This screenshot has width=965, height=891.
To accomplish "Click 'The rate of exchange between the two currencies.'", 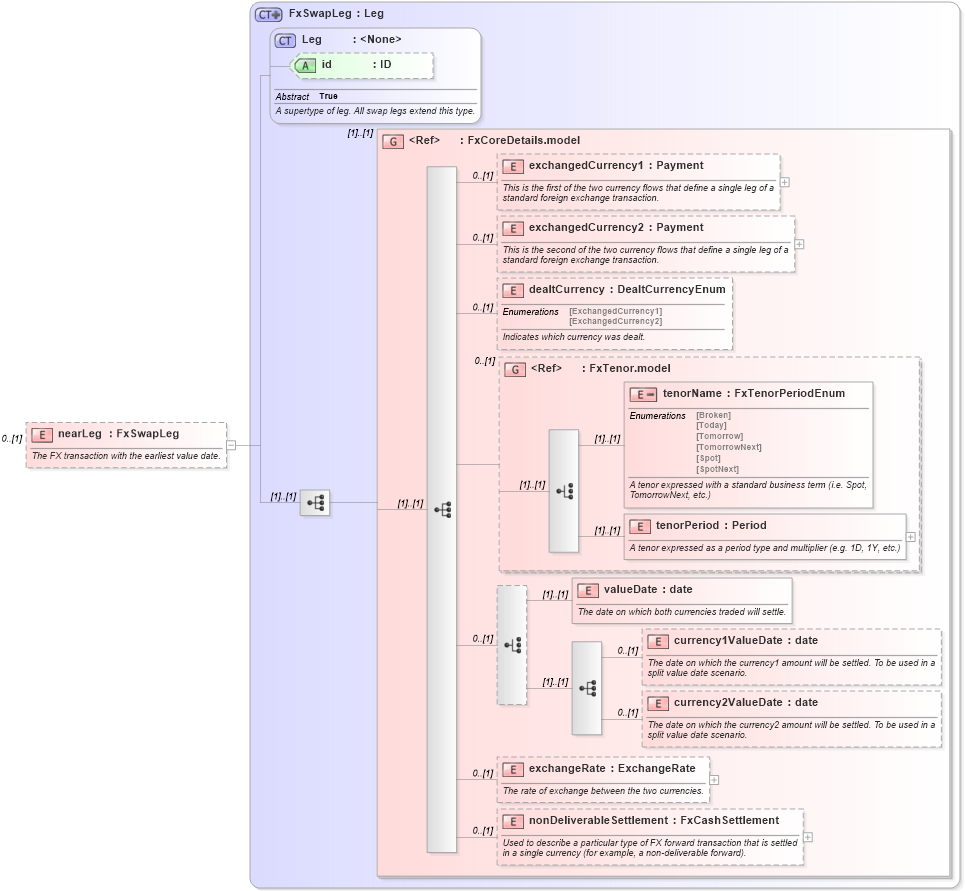I will click(x=603, y=791).
